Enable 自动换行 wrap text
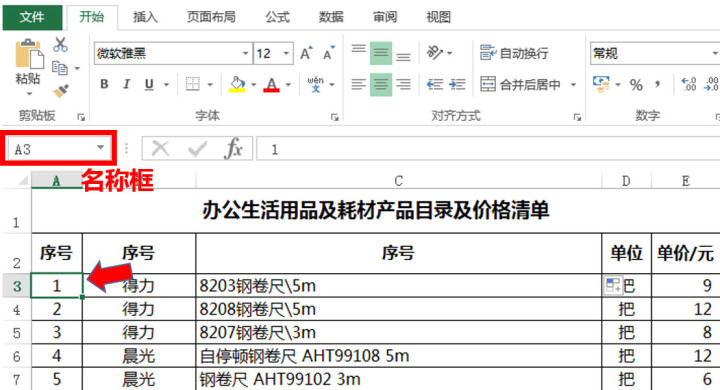Image resolution: width=720 pixels, height=390 pixels. point(514,53)
